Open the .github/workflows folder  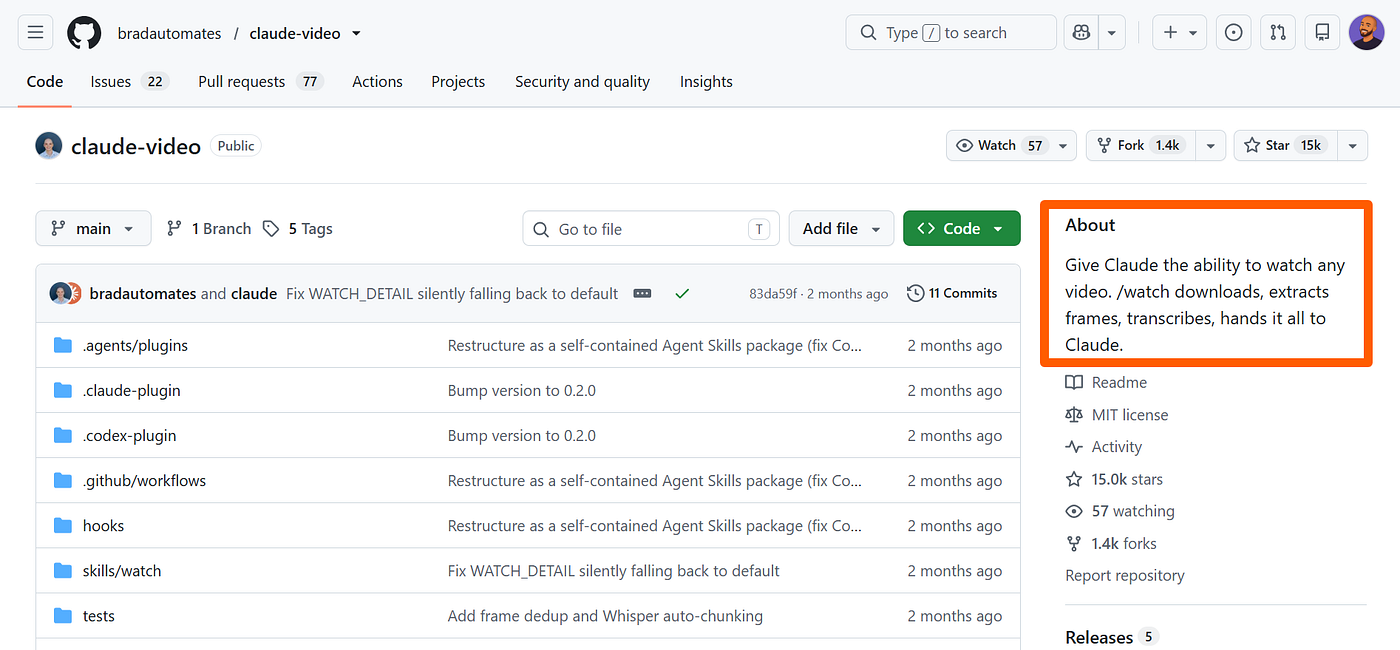pyautogui.click(x=144, y=481)
